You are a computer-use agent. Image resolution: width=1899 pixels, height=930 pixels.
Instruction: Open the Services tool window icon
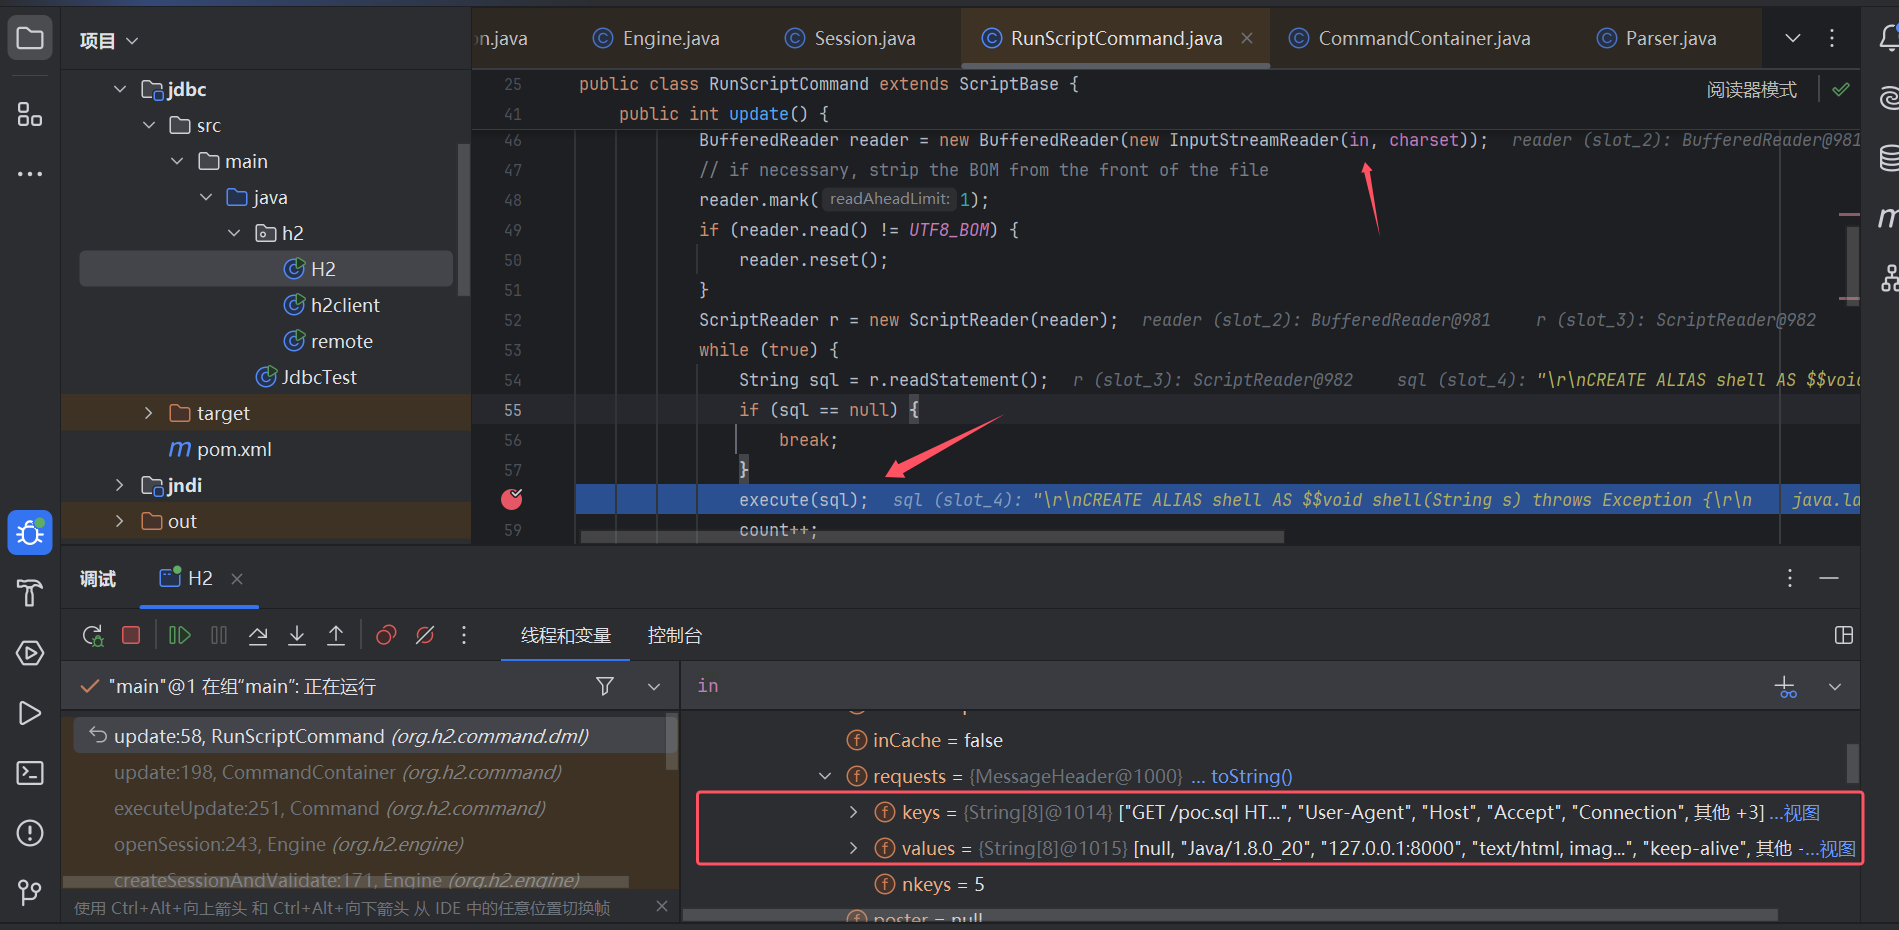tap(30, 653)
